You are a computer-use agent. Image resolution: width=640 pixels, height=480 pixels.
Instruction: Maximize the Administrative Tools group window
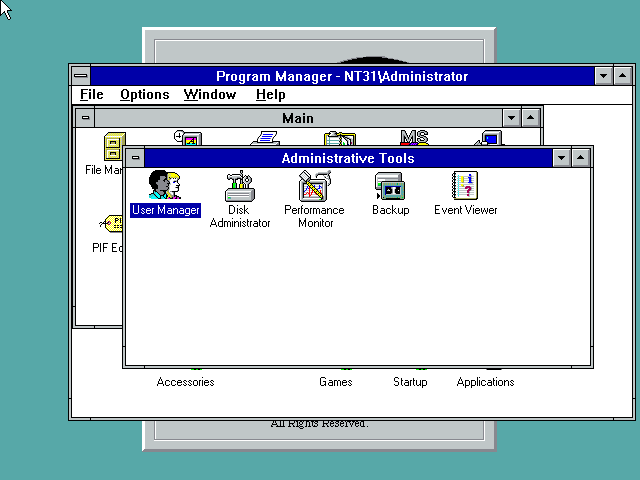coord(580,158)
